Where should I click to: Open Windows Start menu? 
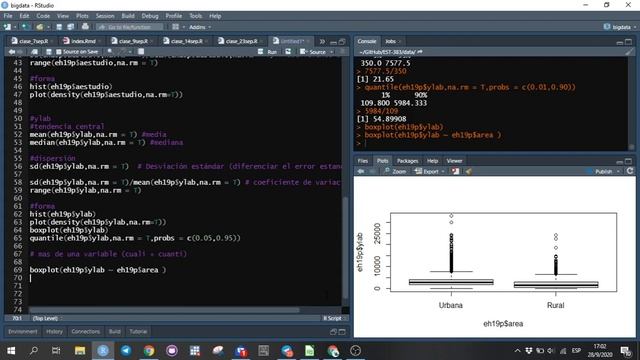pos(11,350)
